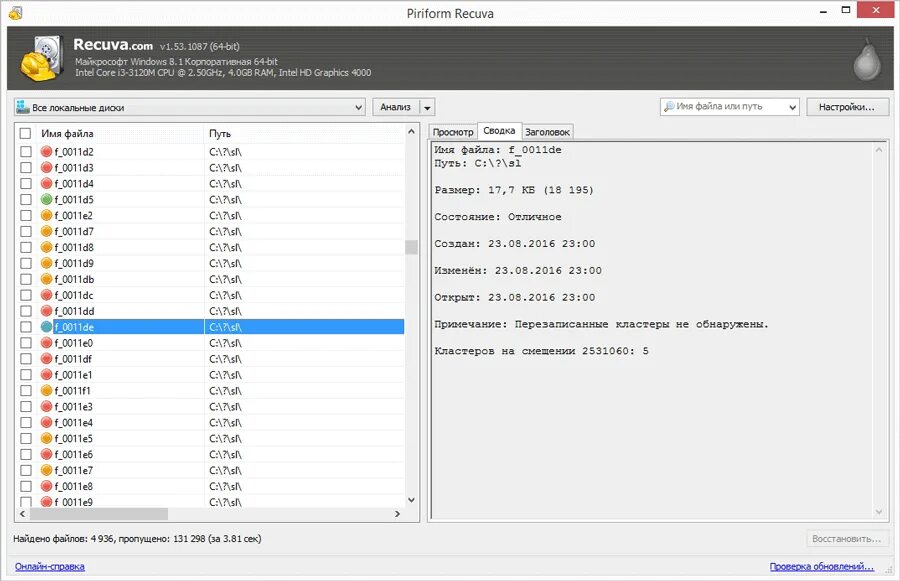Click the file list vertical scrollbar thumb
Screen dimensions: 900x581
point(411,247)
